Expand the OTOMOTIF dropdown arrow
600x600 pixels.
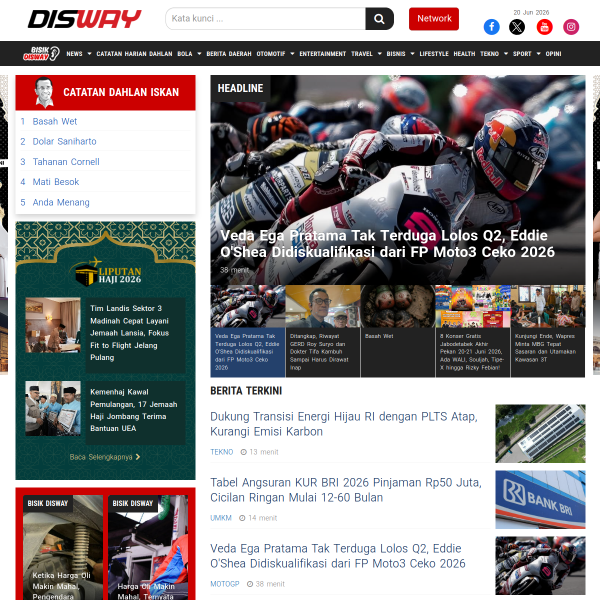(x=292, y=54)
